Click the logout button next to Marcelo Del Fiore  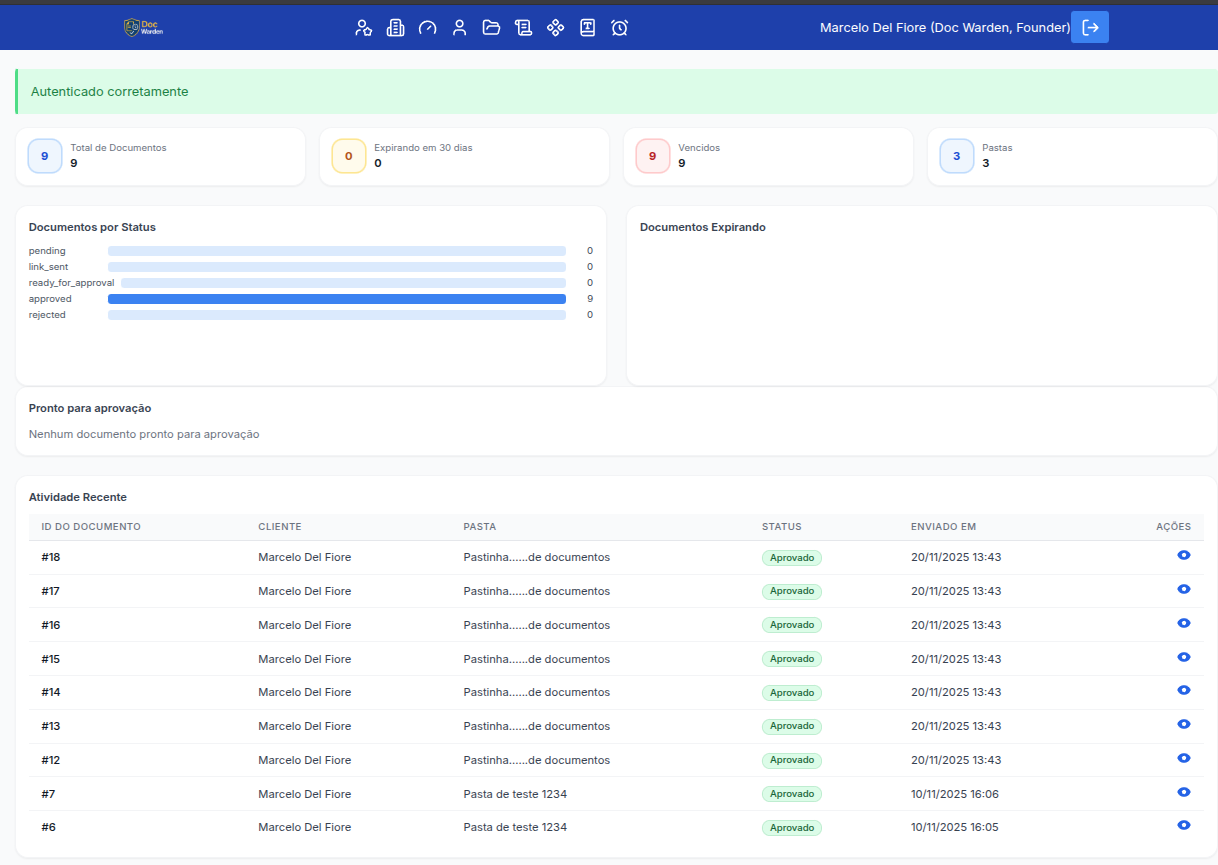[1090, 27]
